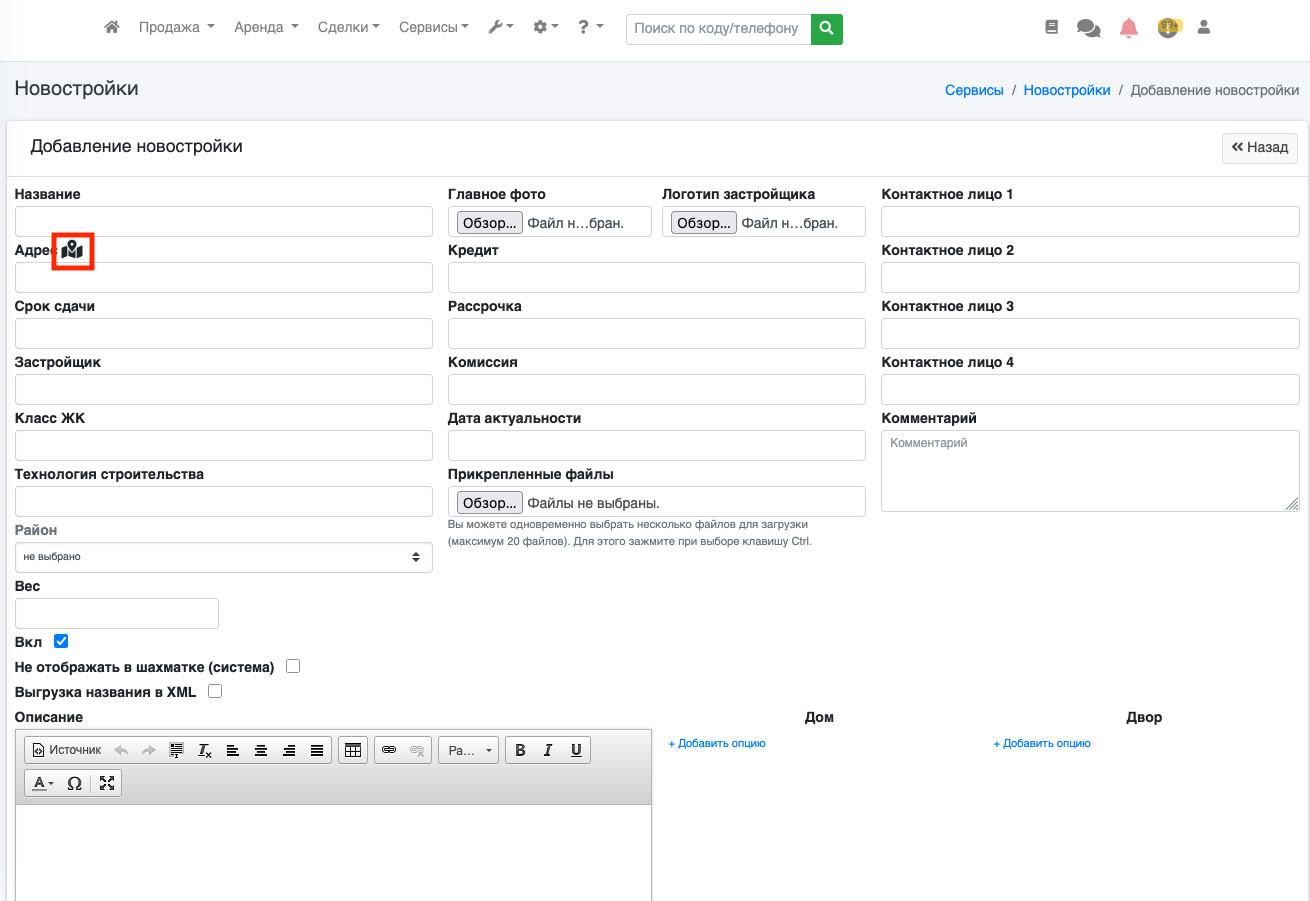Enable Не отображать в шахматке checkbox

pos(293,666)
